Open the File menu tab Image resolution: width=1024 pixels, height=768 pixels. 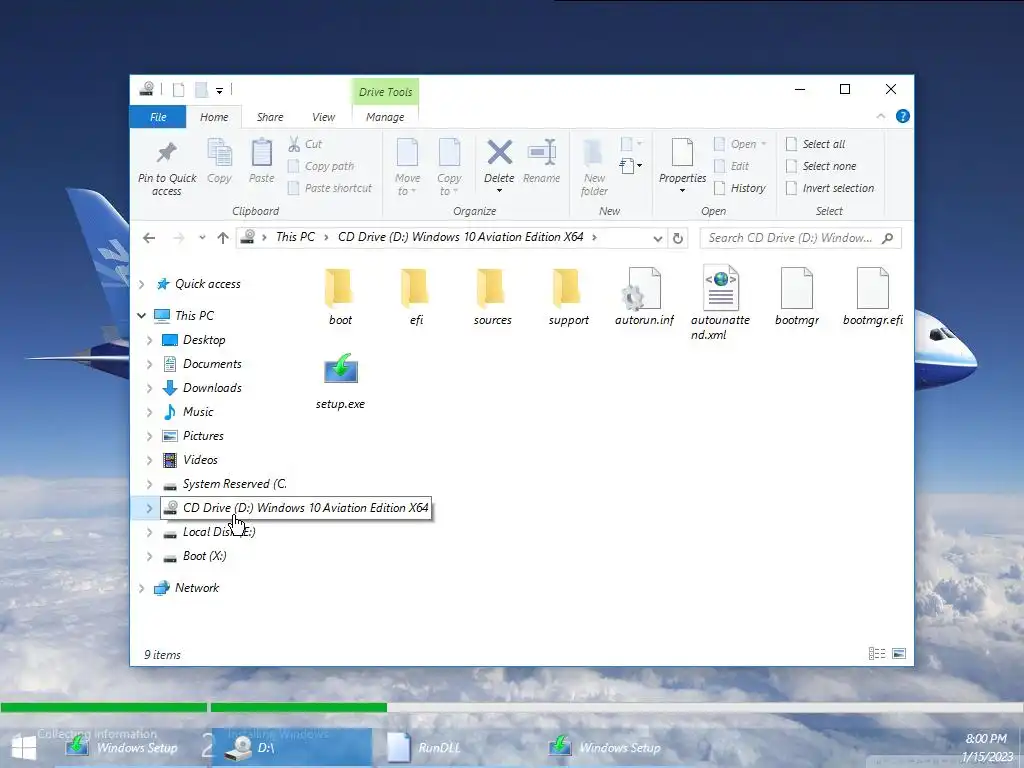158,117
